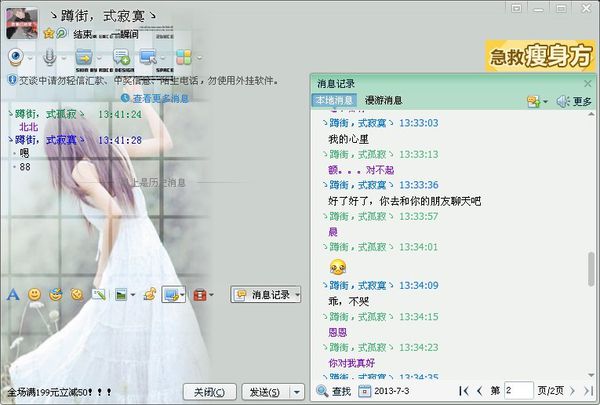Click the 全场满199元立减50 promo text
Image resolution: width=600 pixels, height=405 pixels.
click(x=59, y=392)
